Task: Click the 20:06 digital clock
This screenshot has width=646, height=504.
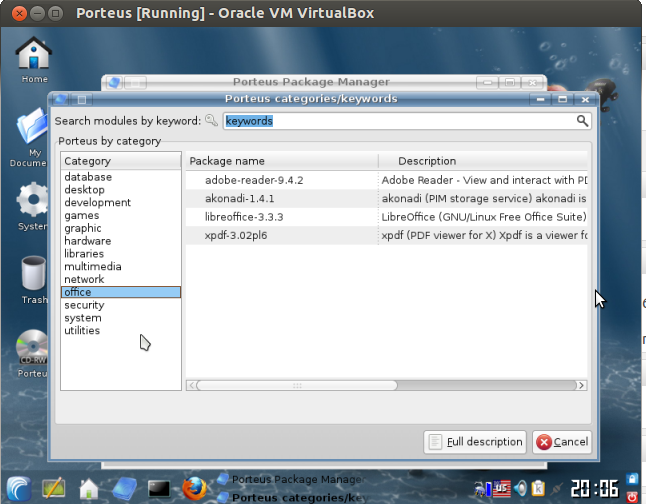Action: [595, 489]
